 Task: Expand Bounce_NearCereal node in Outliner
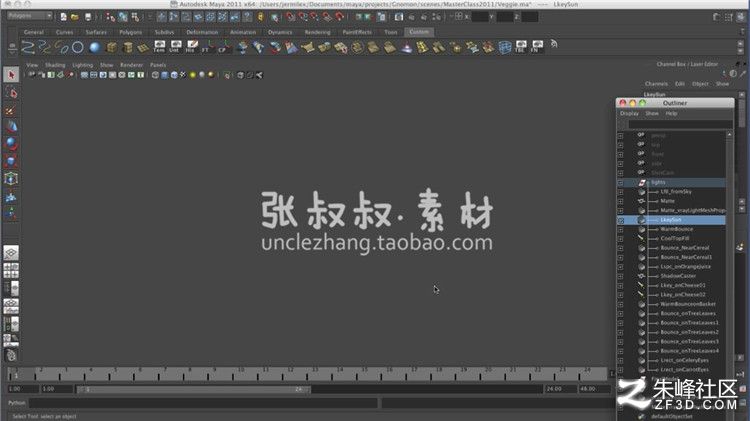tap(620, 248)
